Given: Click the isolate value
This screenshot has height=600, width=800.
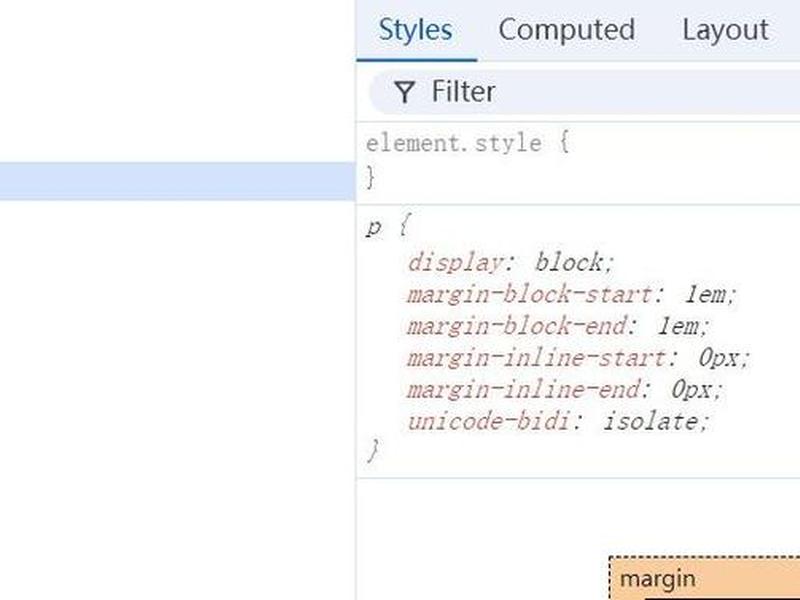Looking at the screenshot, I should click(x=649, y=421).
